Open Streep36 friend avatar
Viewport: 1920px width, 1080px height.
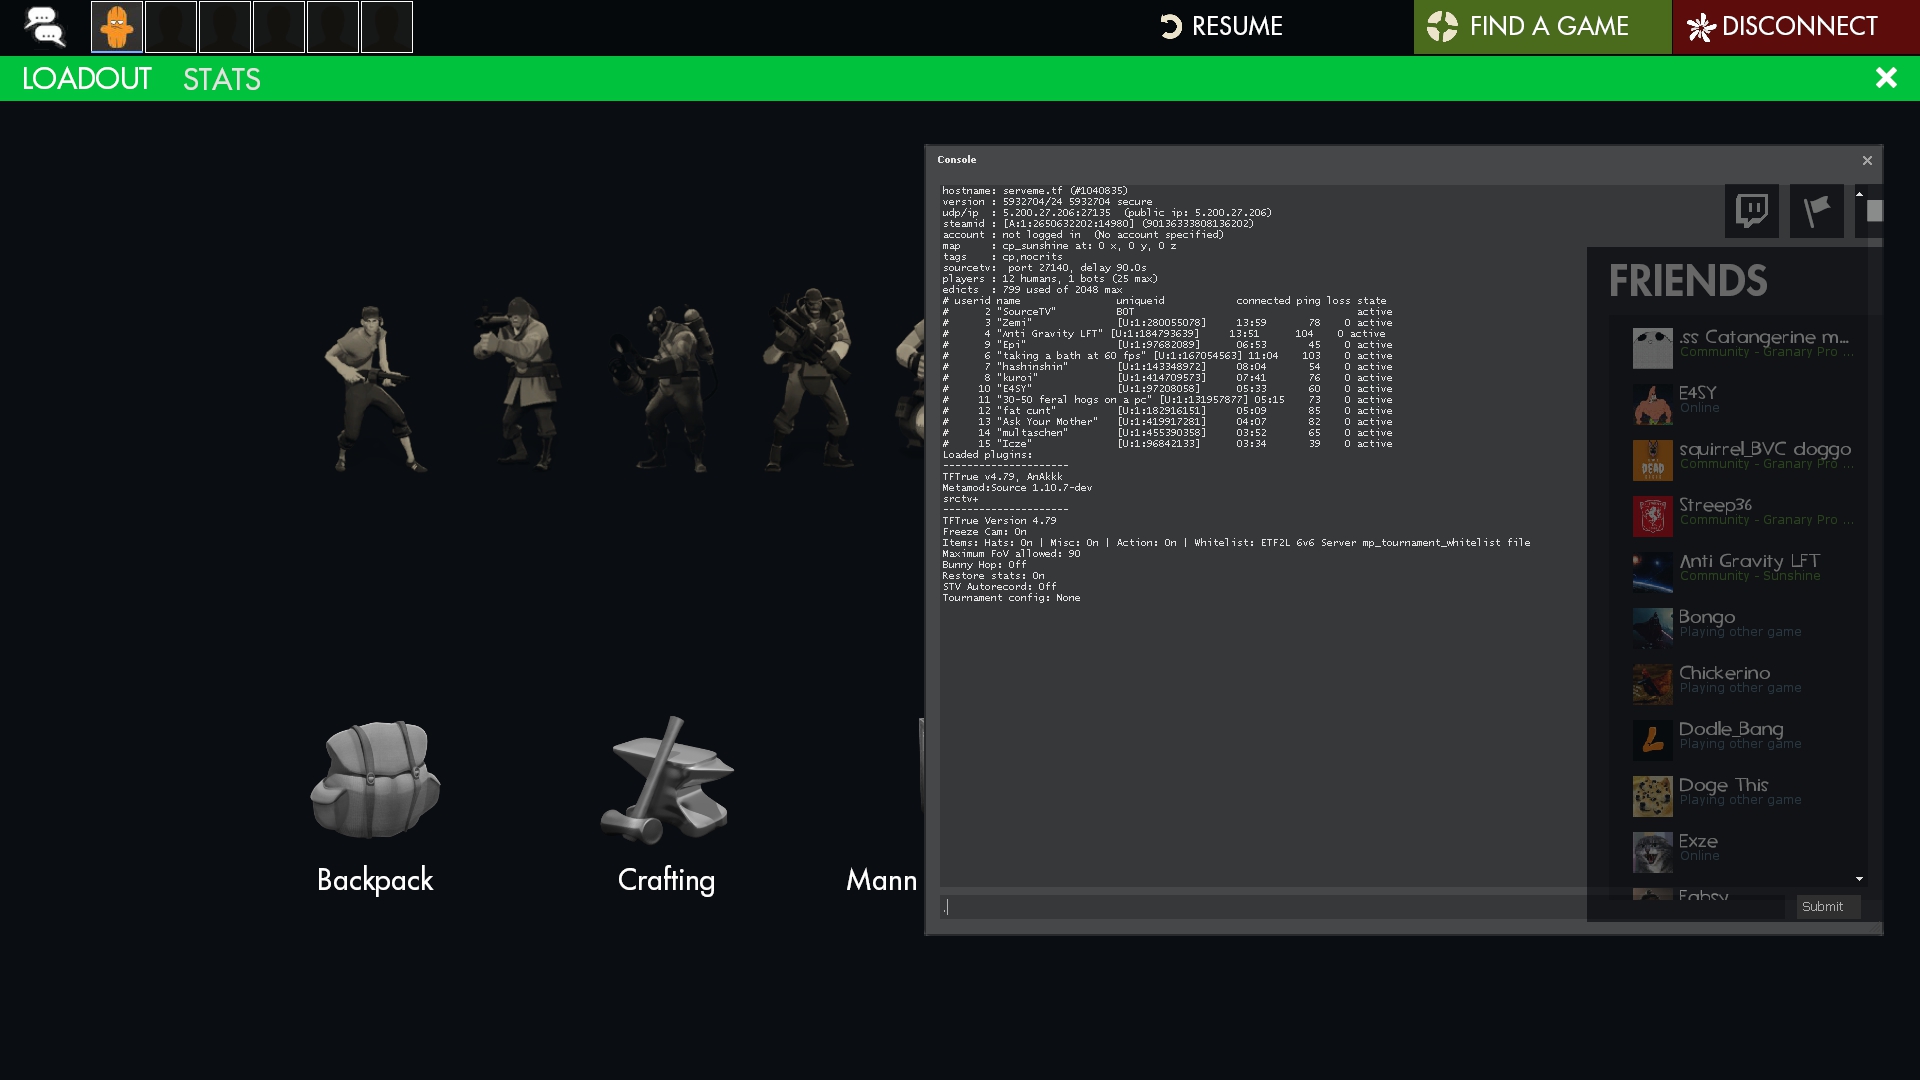click(1652, 517)
